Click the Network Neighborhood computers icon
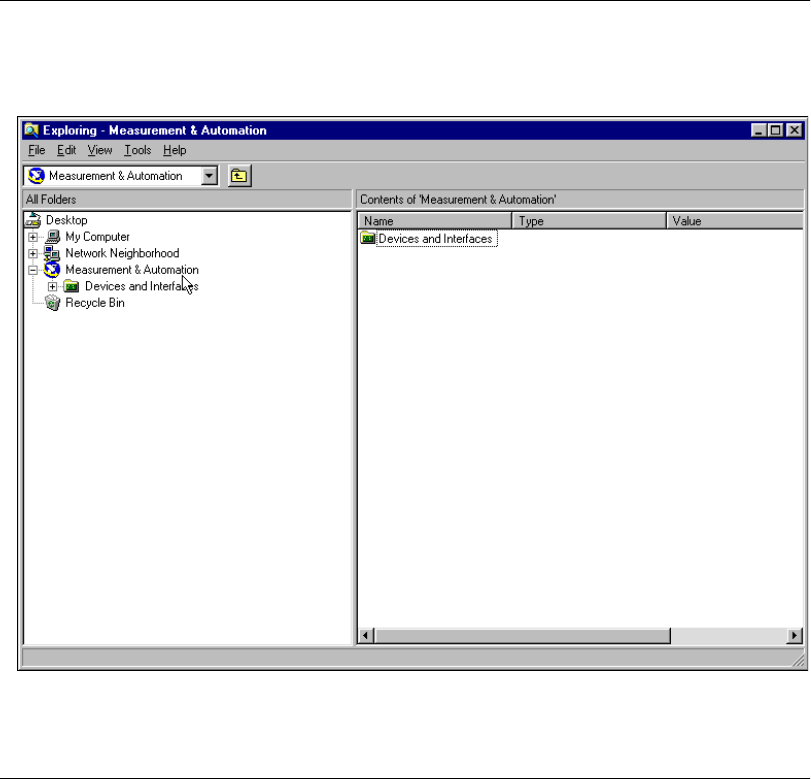 (52, 253)
